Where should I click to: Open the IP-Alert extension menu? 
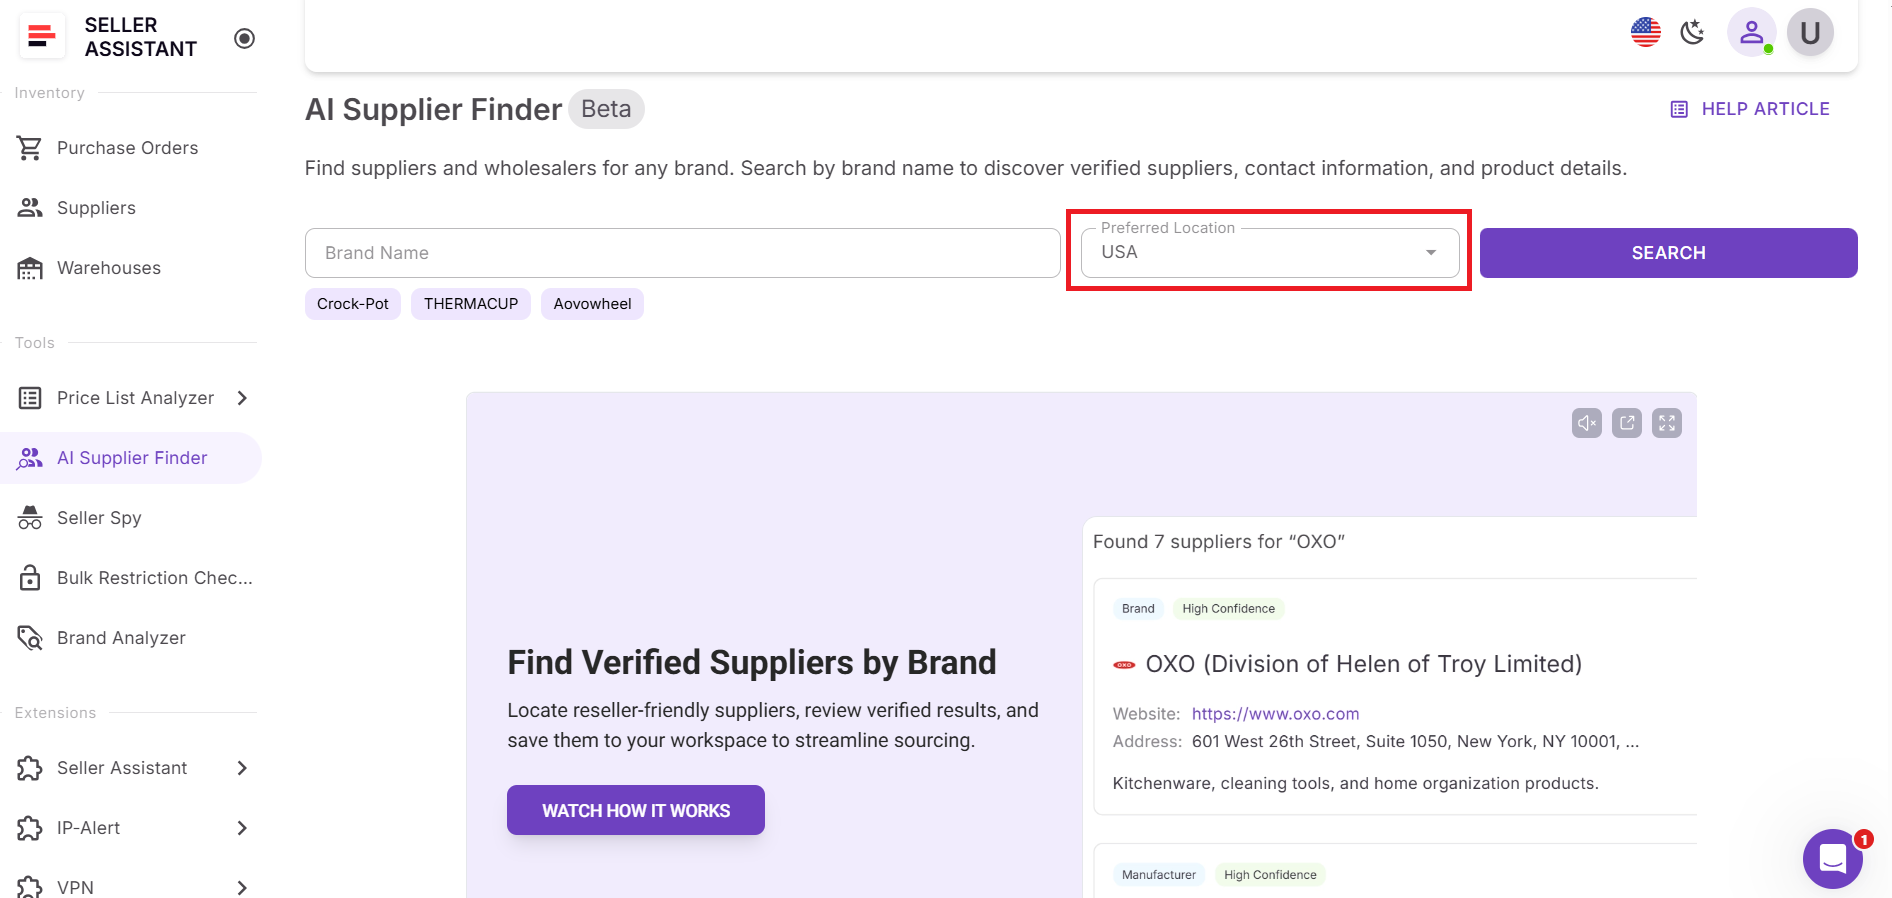(x=88, y=828)
